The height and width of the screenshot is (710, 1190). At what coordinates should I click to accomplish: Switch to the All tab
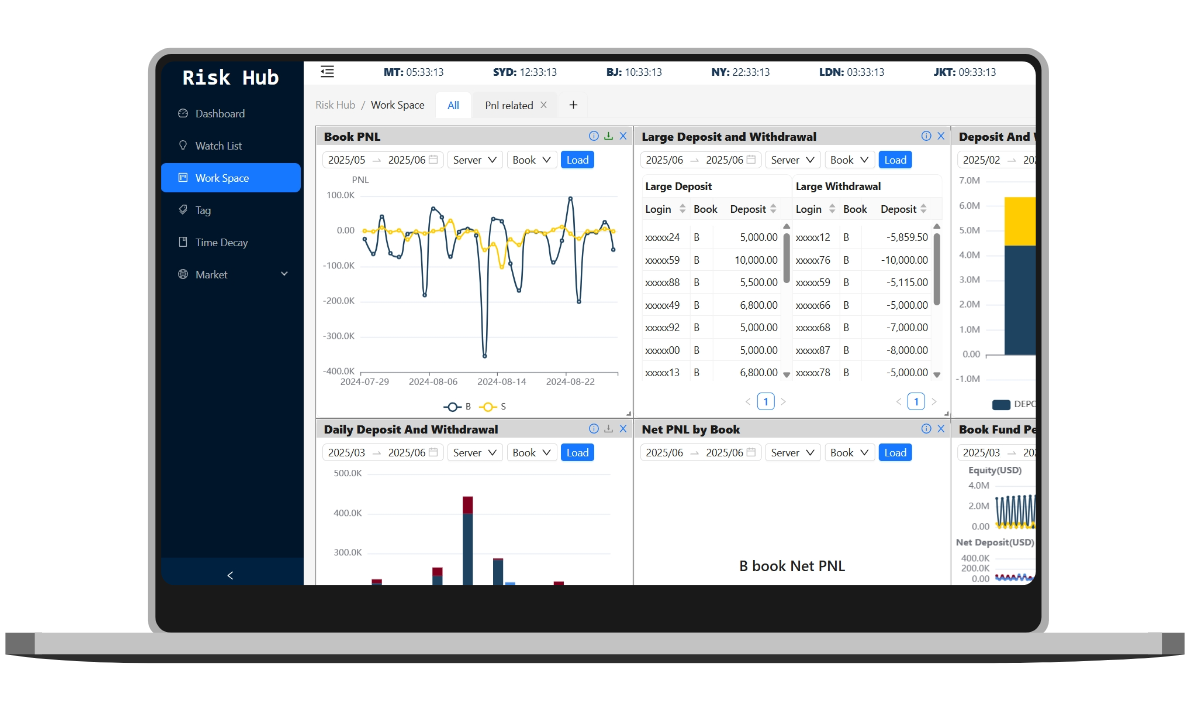click(453, 105)
